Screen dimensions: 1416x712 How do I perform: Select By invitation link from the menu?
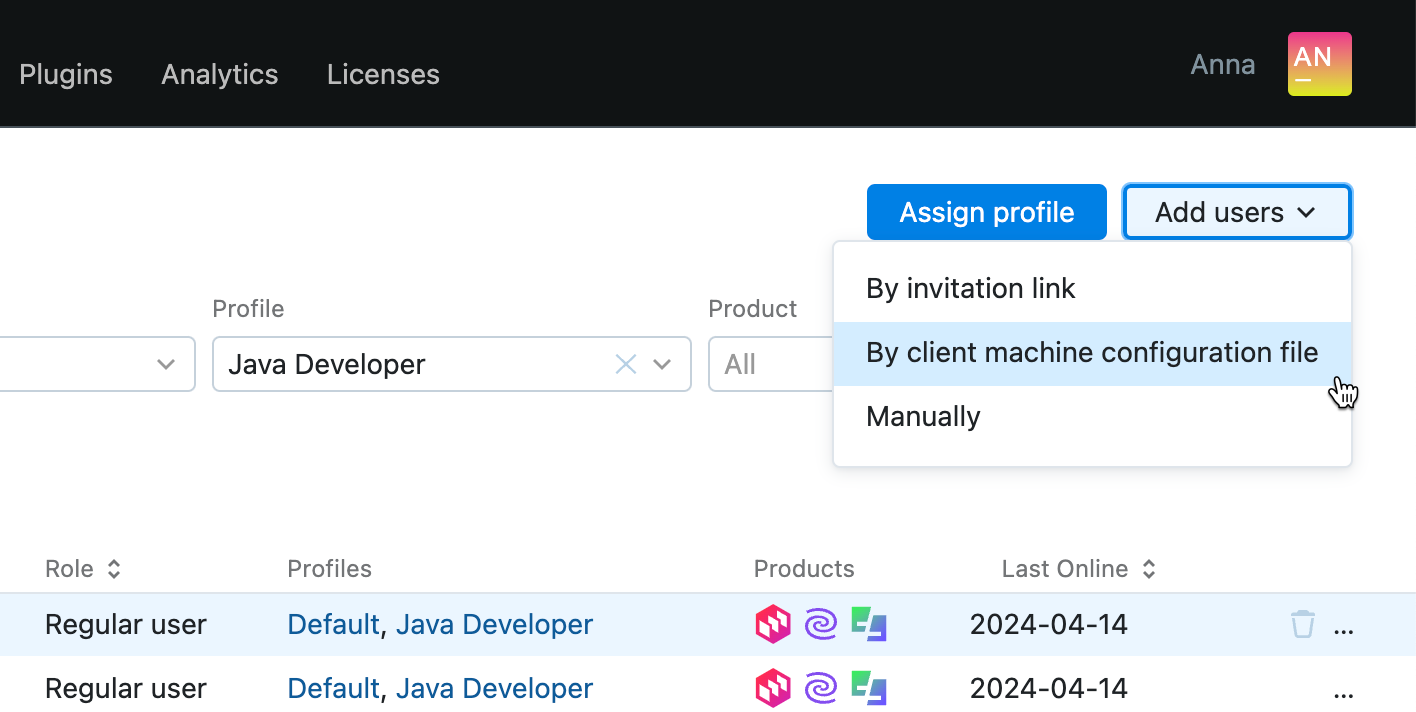pos(971,288)
